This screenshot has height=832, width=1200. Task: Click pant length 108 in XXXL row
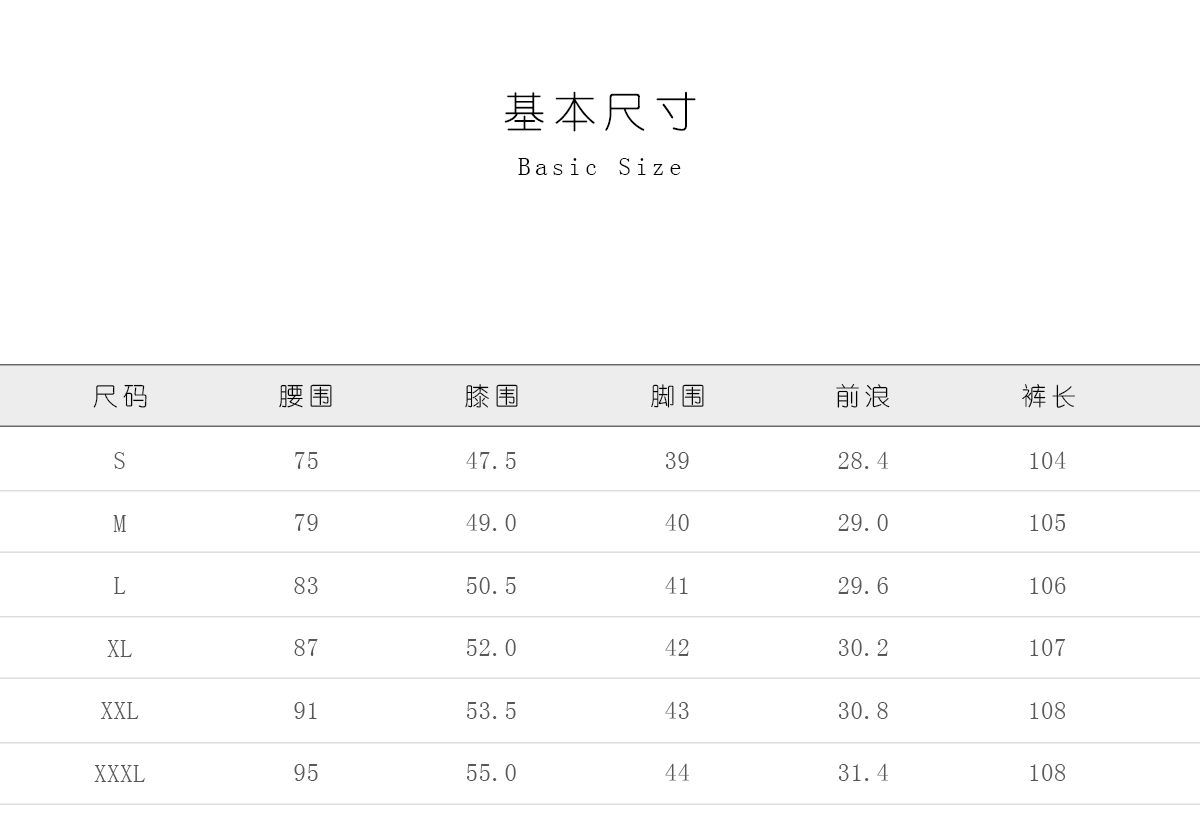point(1047,773)
